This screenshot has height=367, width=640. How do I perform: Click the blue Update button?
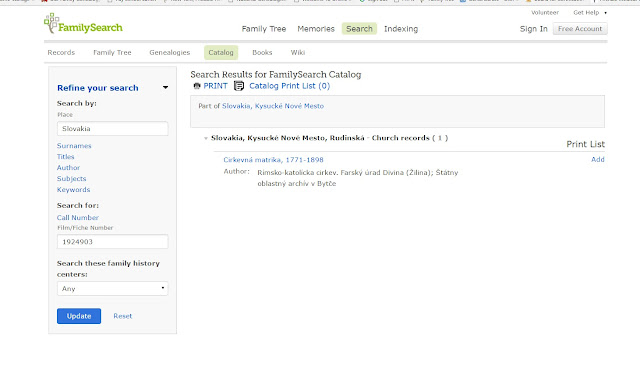79,316
